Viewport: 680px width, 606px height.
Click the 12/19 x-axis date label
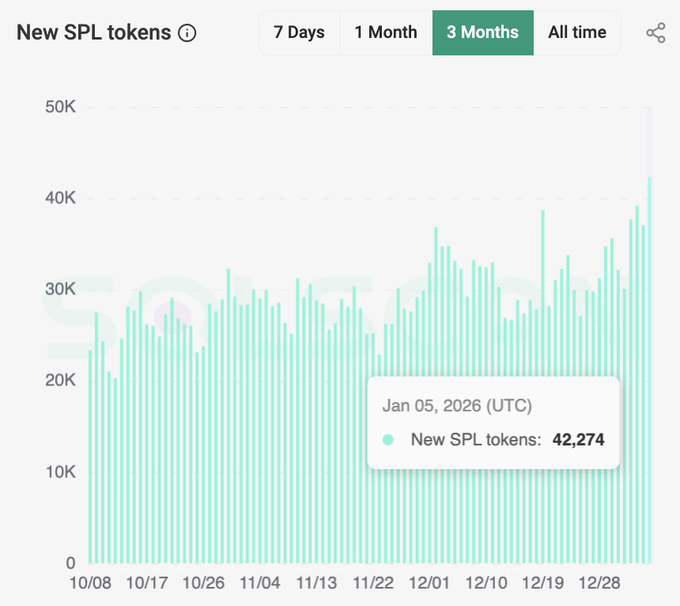tap(541, 582)
